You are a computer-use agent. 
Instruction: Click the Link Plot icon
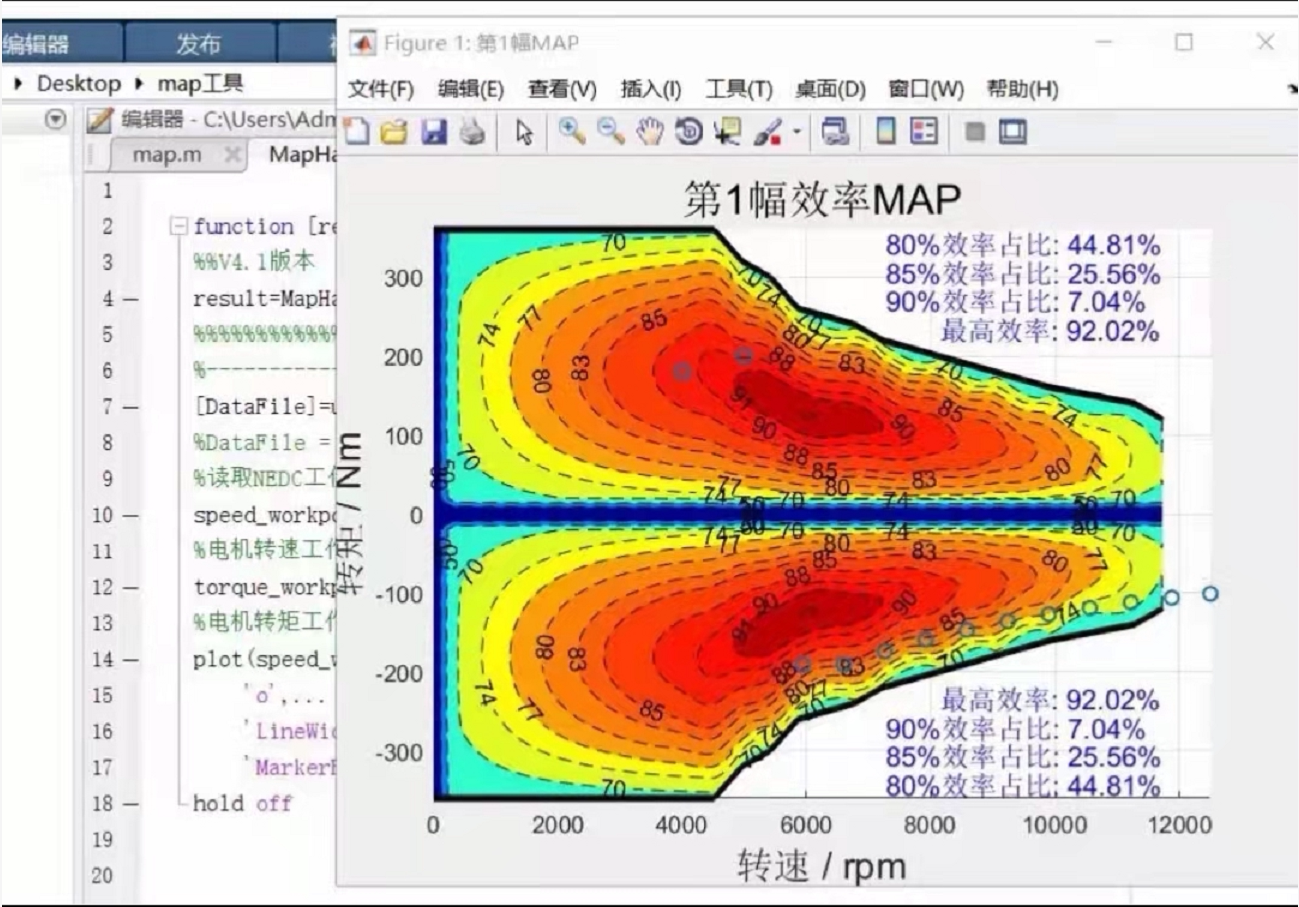click(835, 132)
